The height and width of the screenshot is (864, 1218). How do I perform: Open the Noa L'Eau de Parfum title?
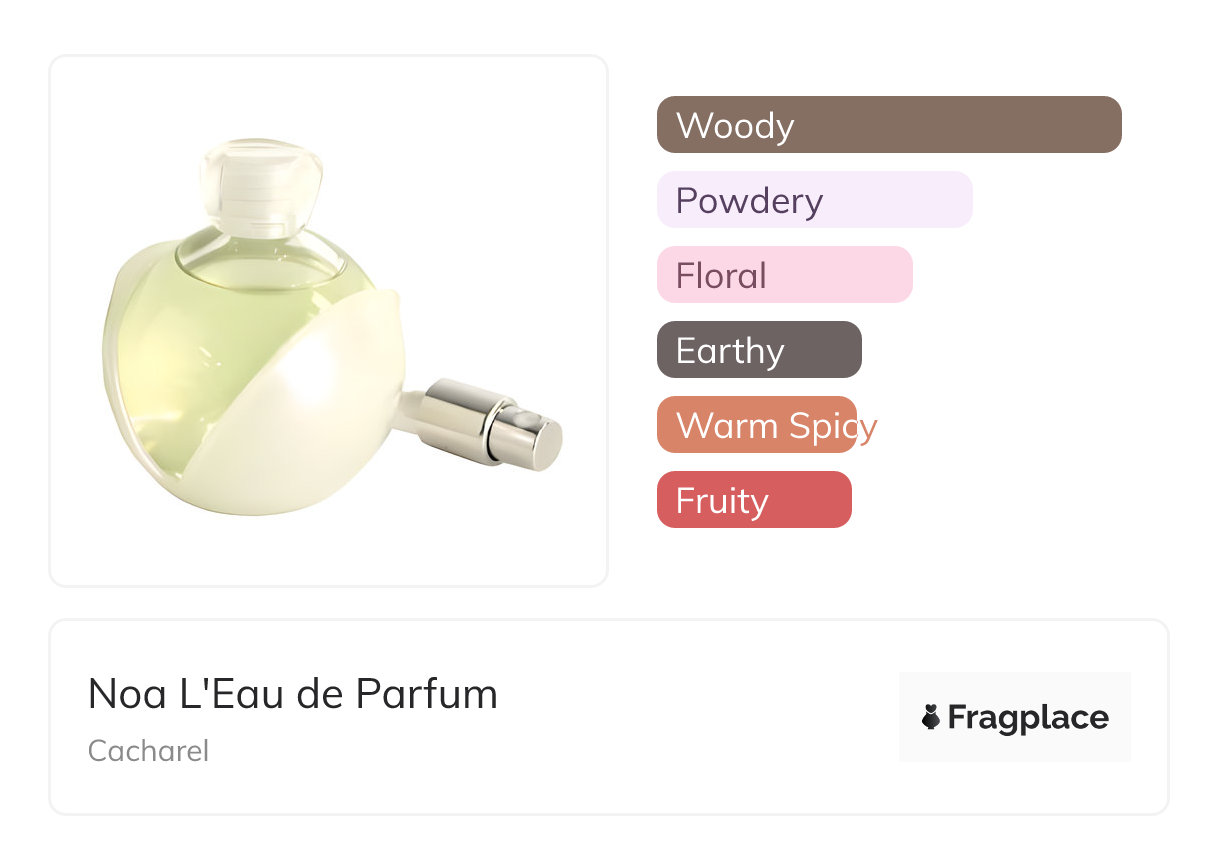pyautogui.click(x=293, y=694)
